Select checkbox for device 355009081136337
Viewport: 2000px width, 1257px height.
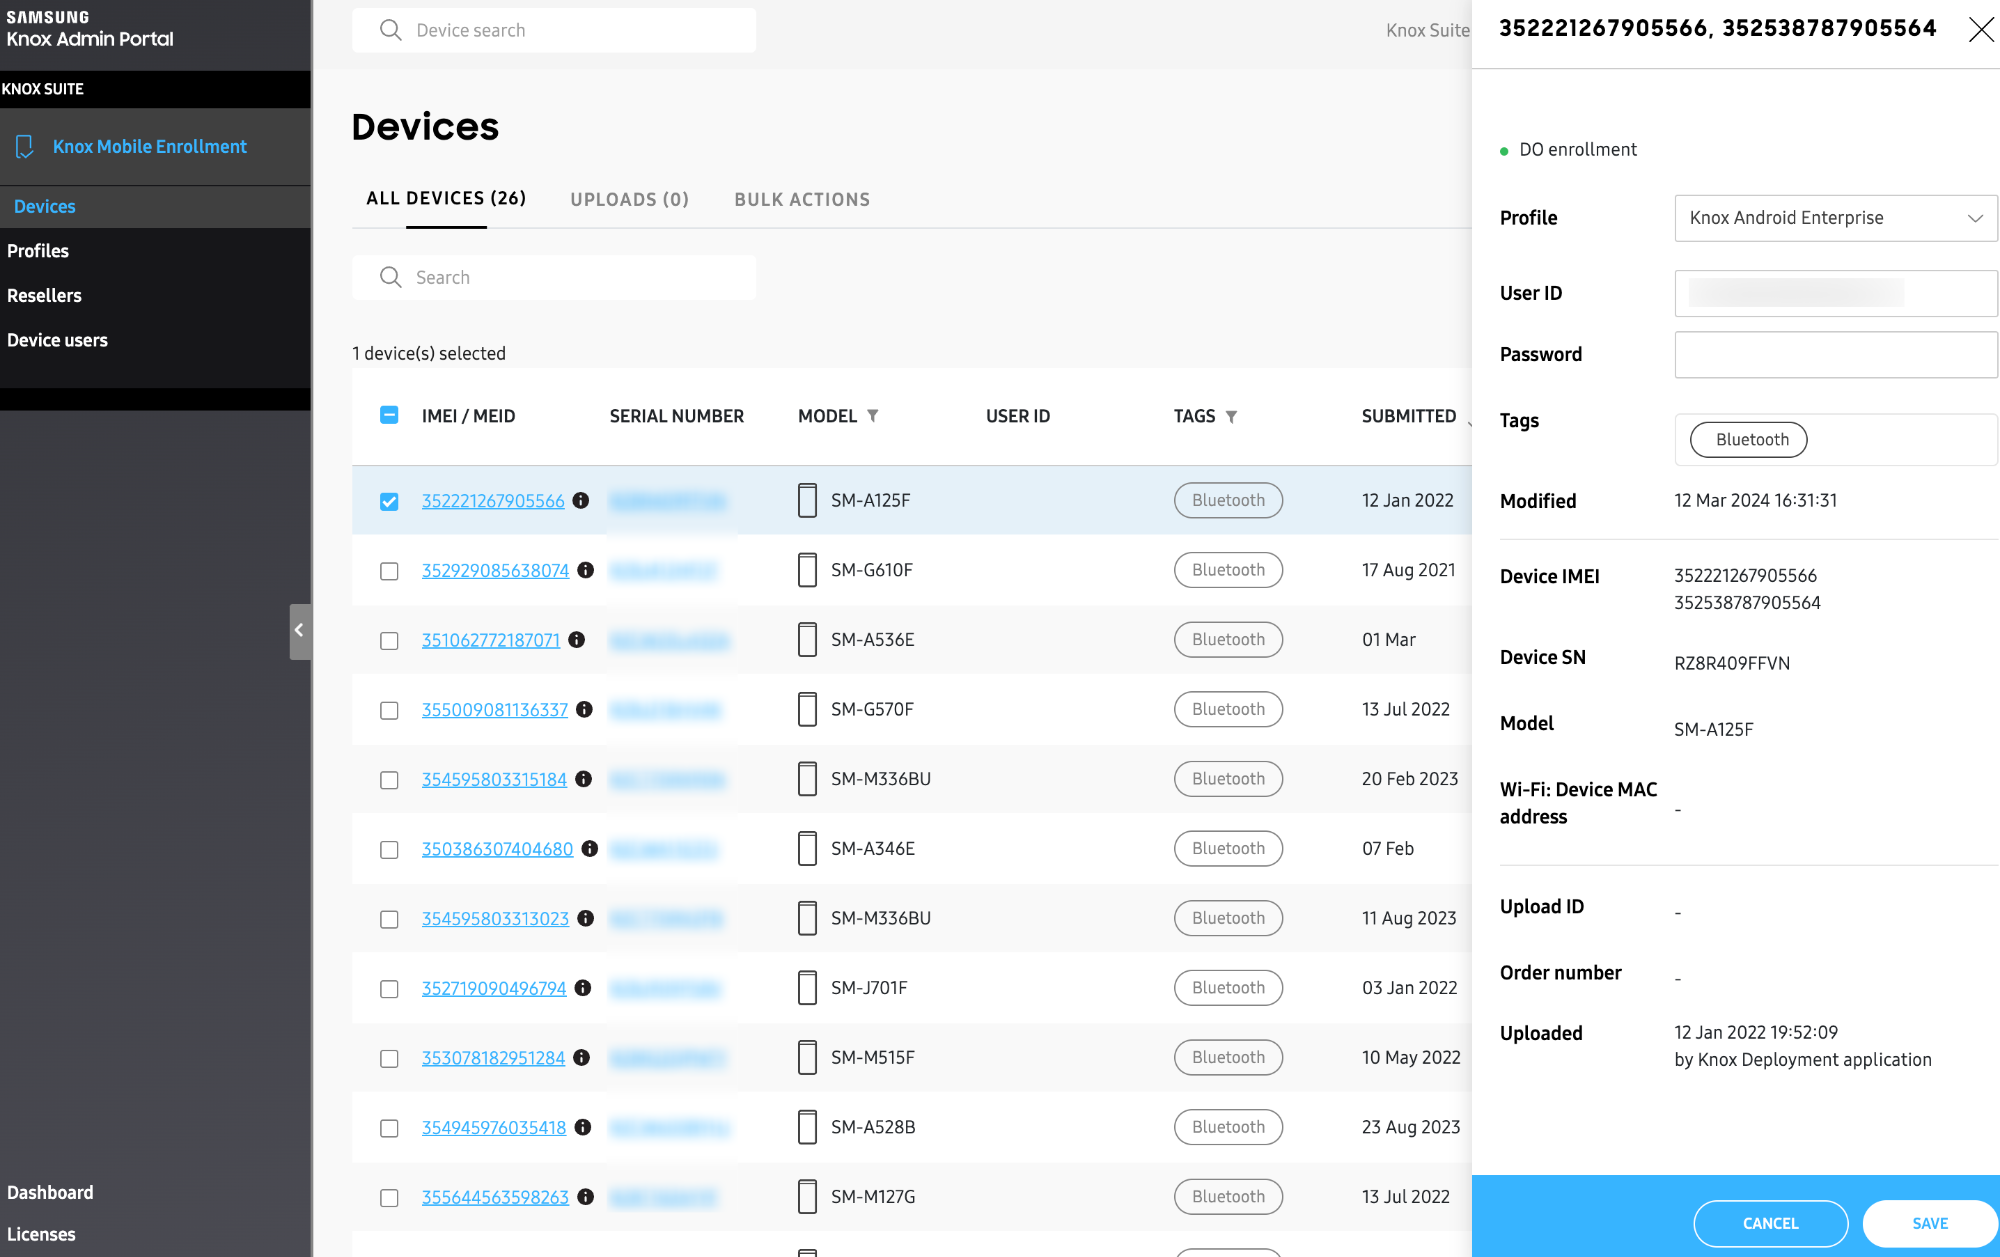coord(389,710)
